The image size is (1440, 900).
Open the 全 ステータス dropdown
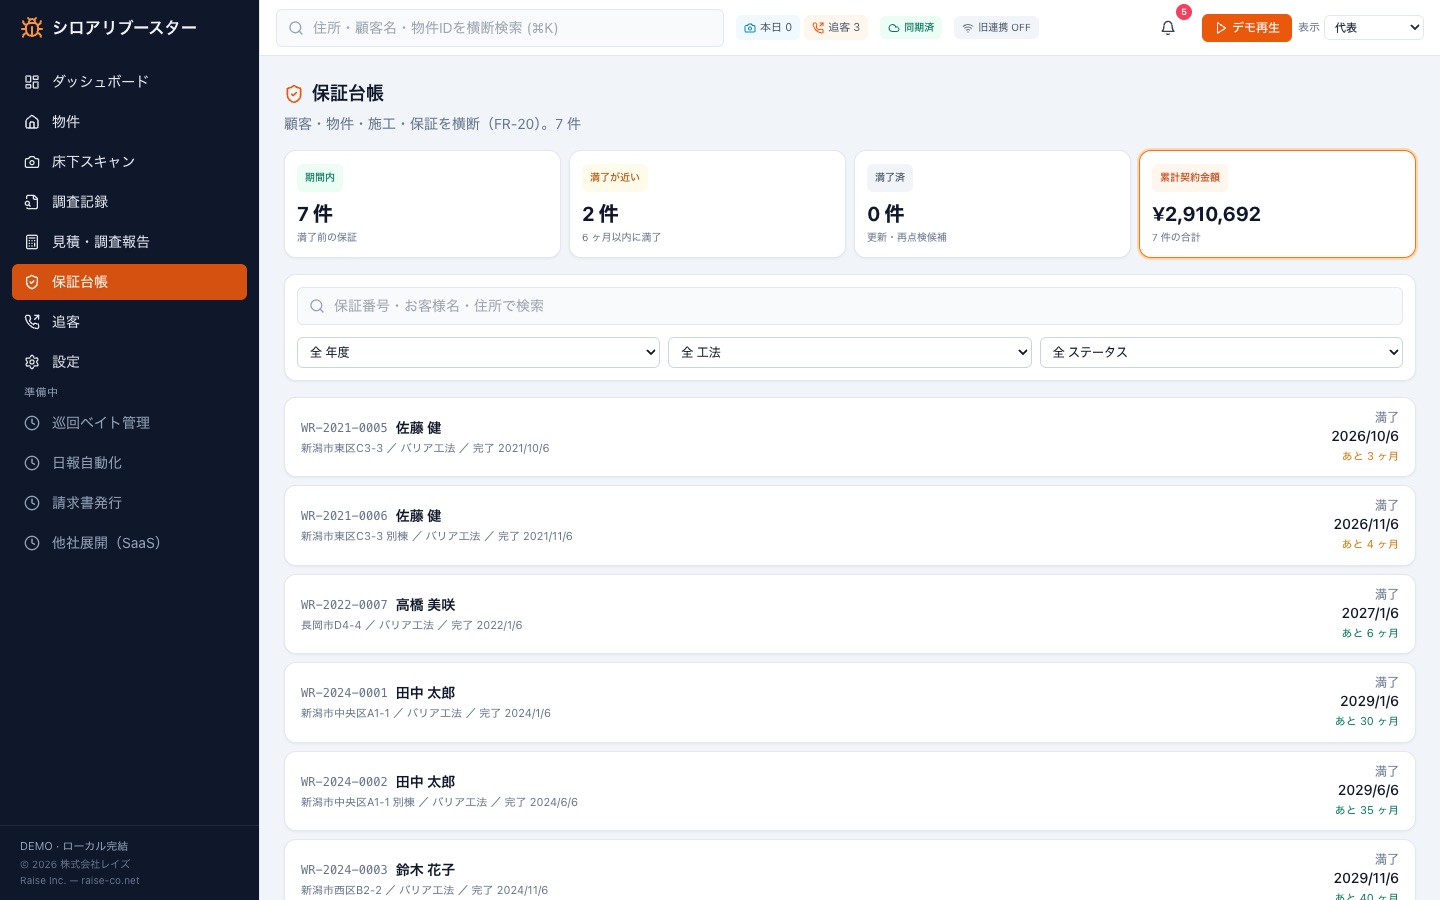coord(1221,352)
